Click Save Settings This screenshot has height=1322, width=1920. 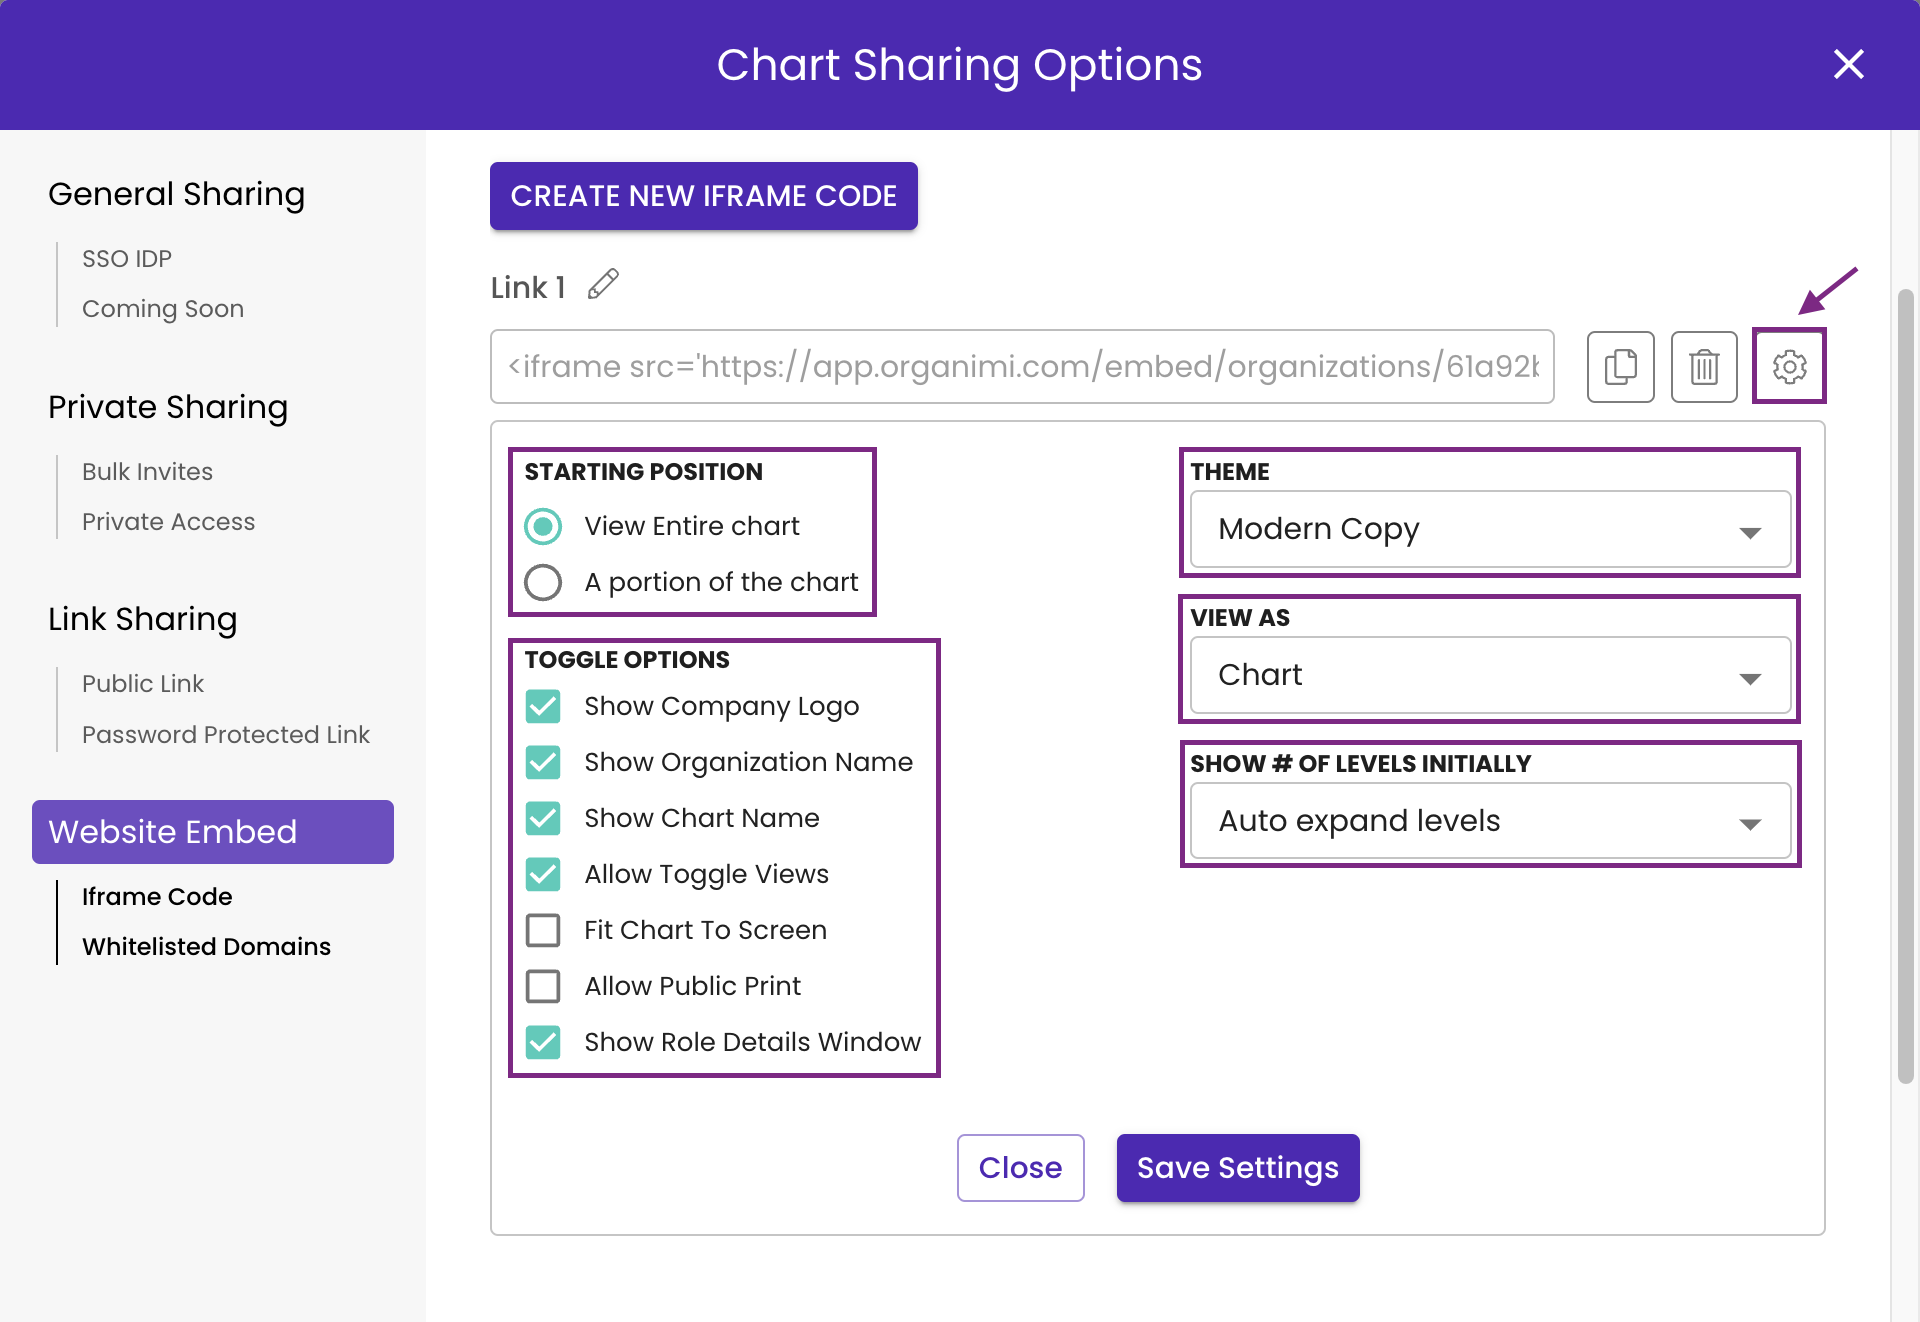(1237, 1167)
